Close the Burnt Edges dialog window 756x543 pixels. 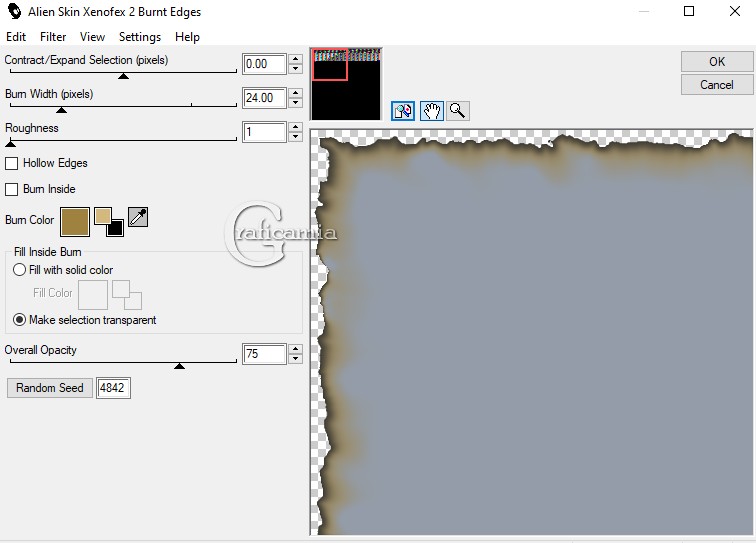(x=735, y=11)
